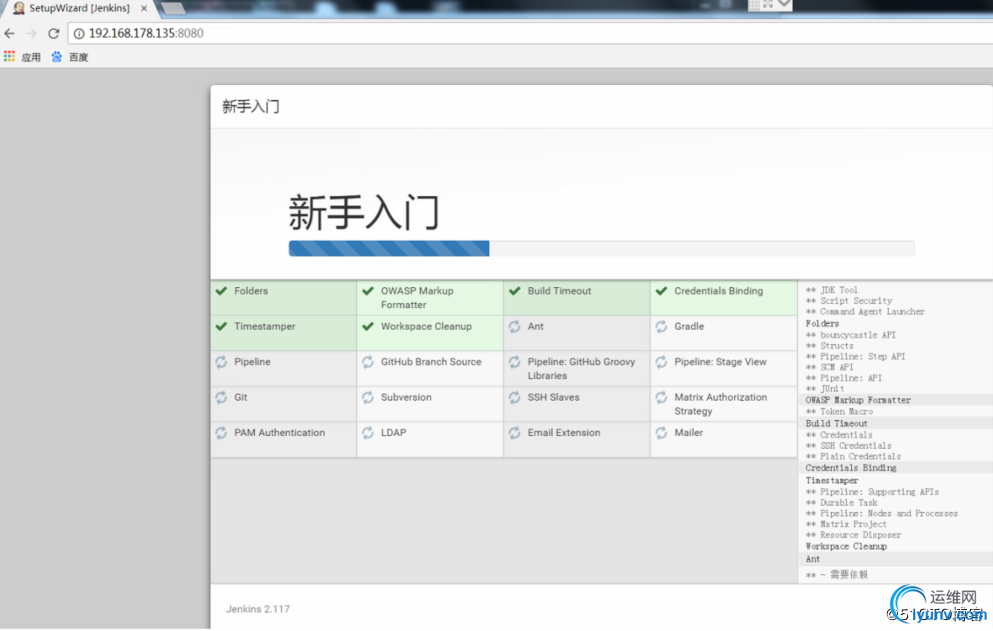View site information icon in address bar
This screenshot has width=993, height=631.
79,34
